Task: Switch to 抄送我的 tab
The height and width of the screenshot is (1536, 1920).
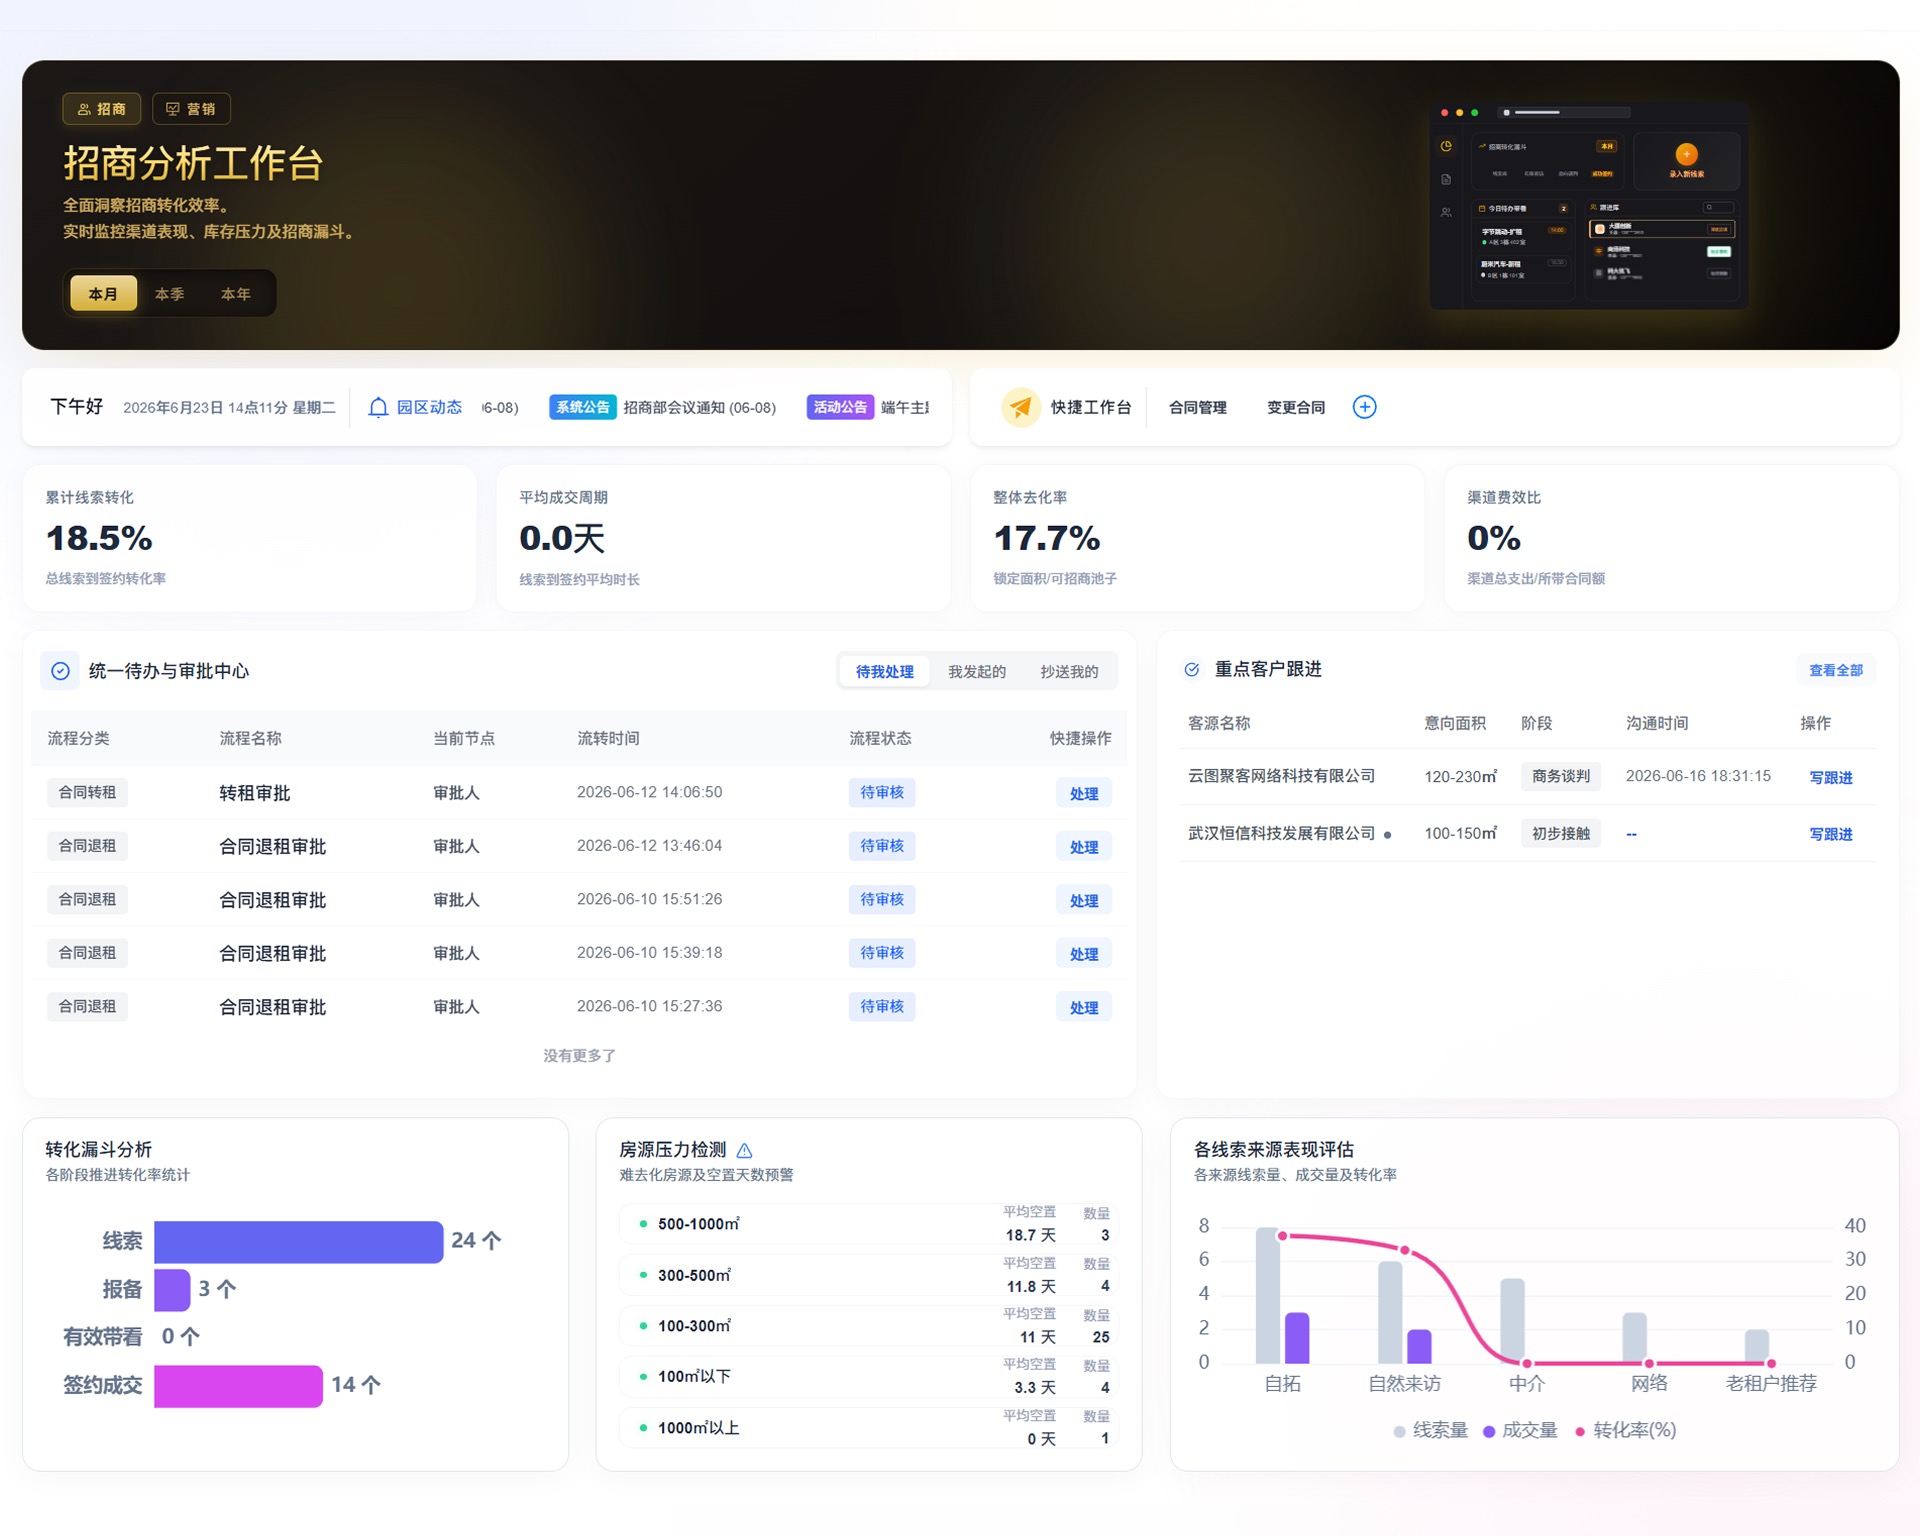Action: pos(1069,672)
